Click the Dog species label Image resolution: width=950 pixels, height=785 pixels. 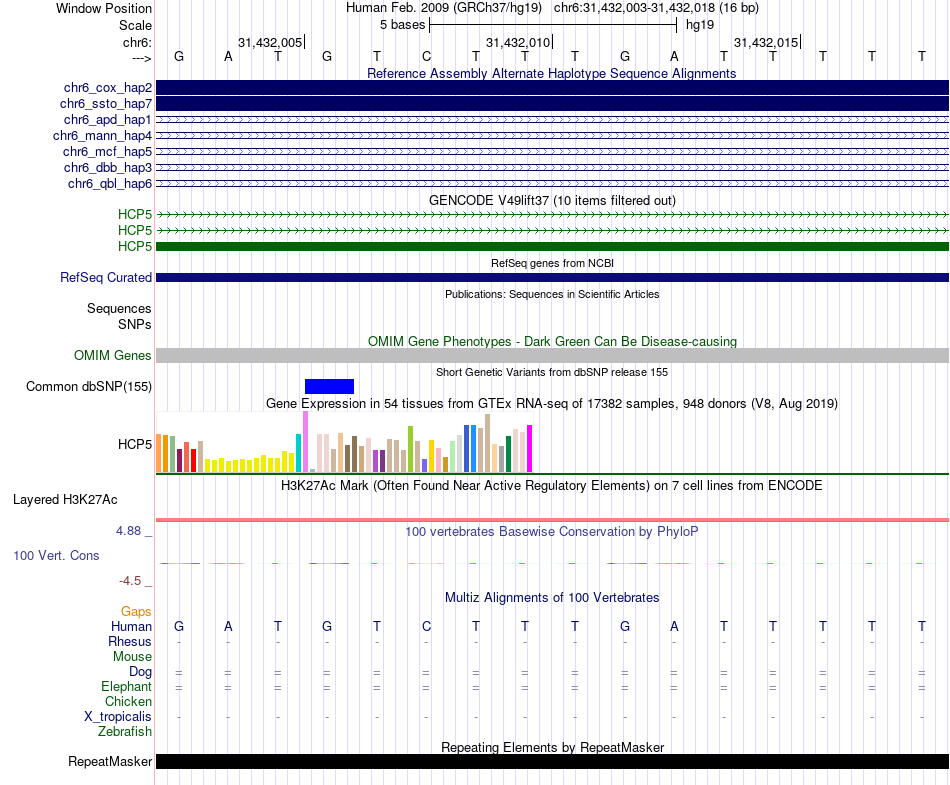(x=141, y=671)
